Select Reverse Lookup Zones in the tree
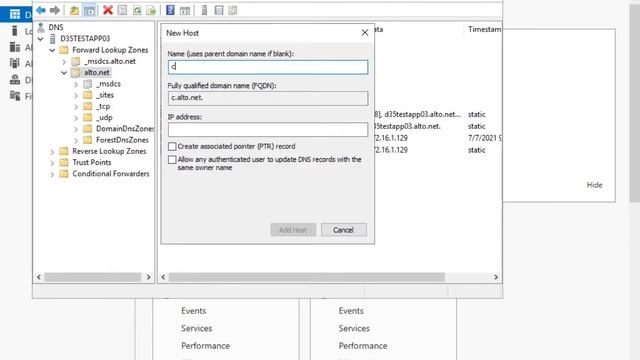Screen dimensions: 640x360 (x=109, y=151)
